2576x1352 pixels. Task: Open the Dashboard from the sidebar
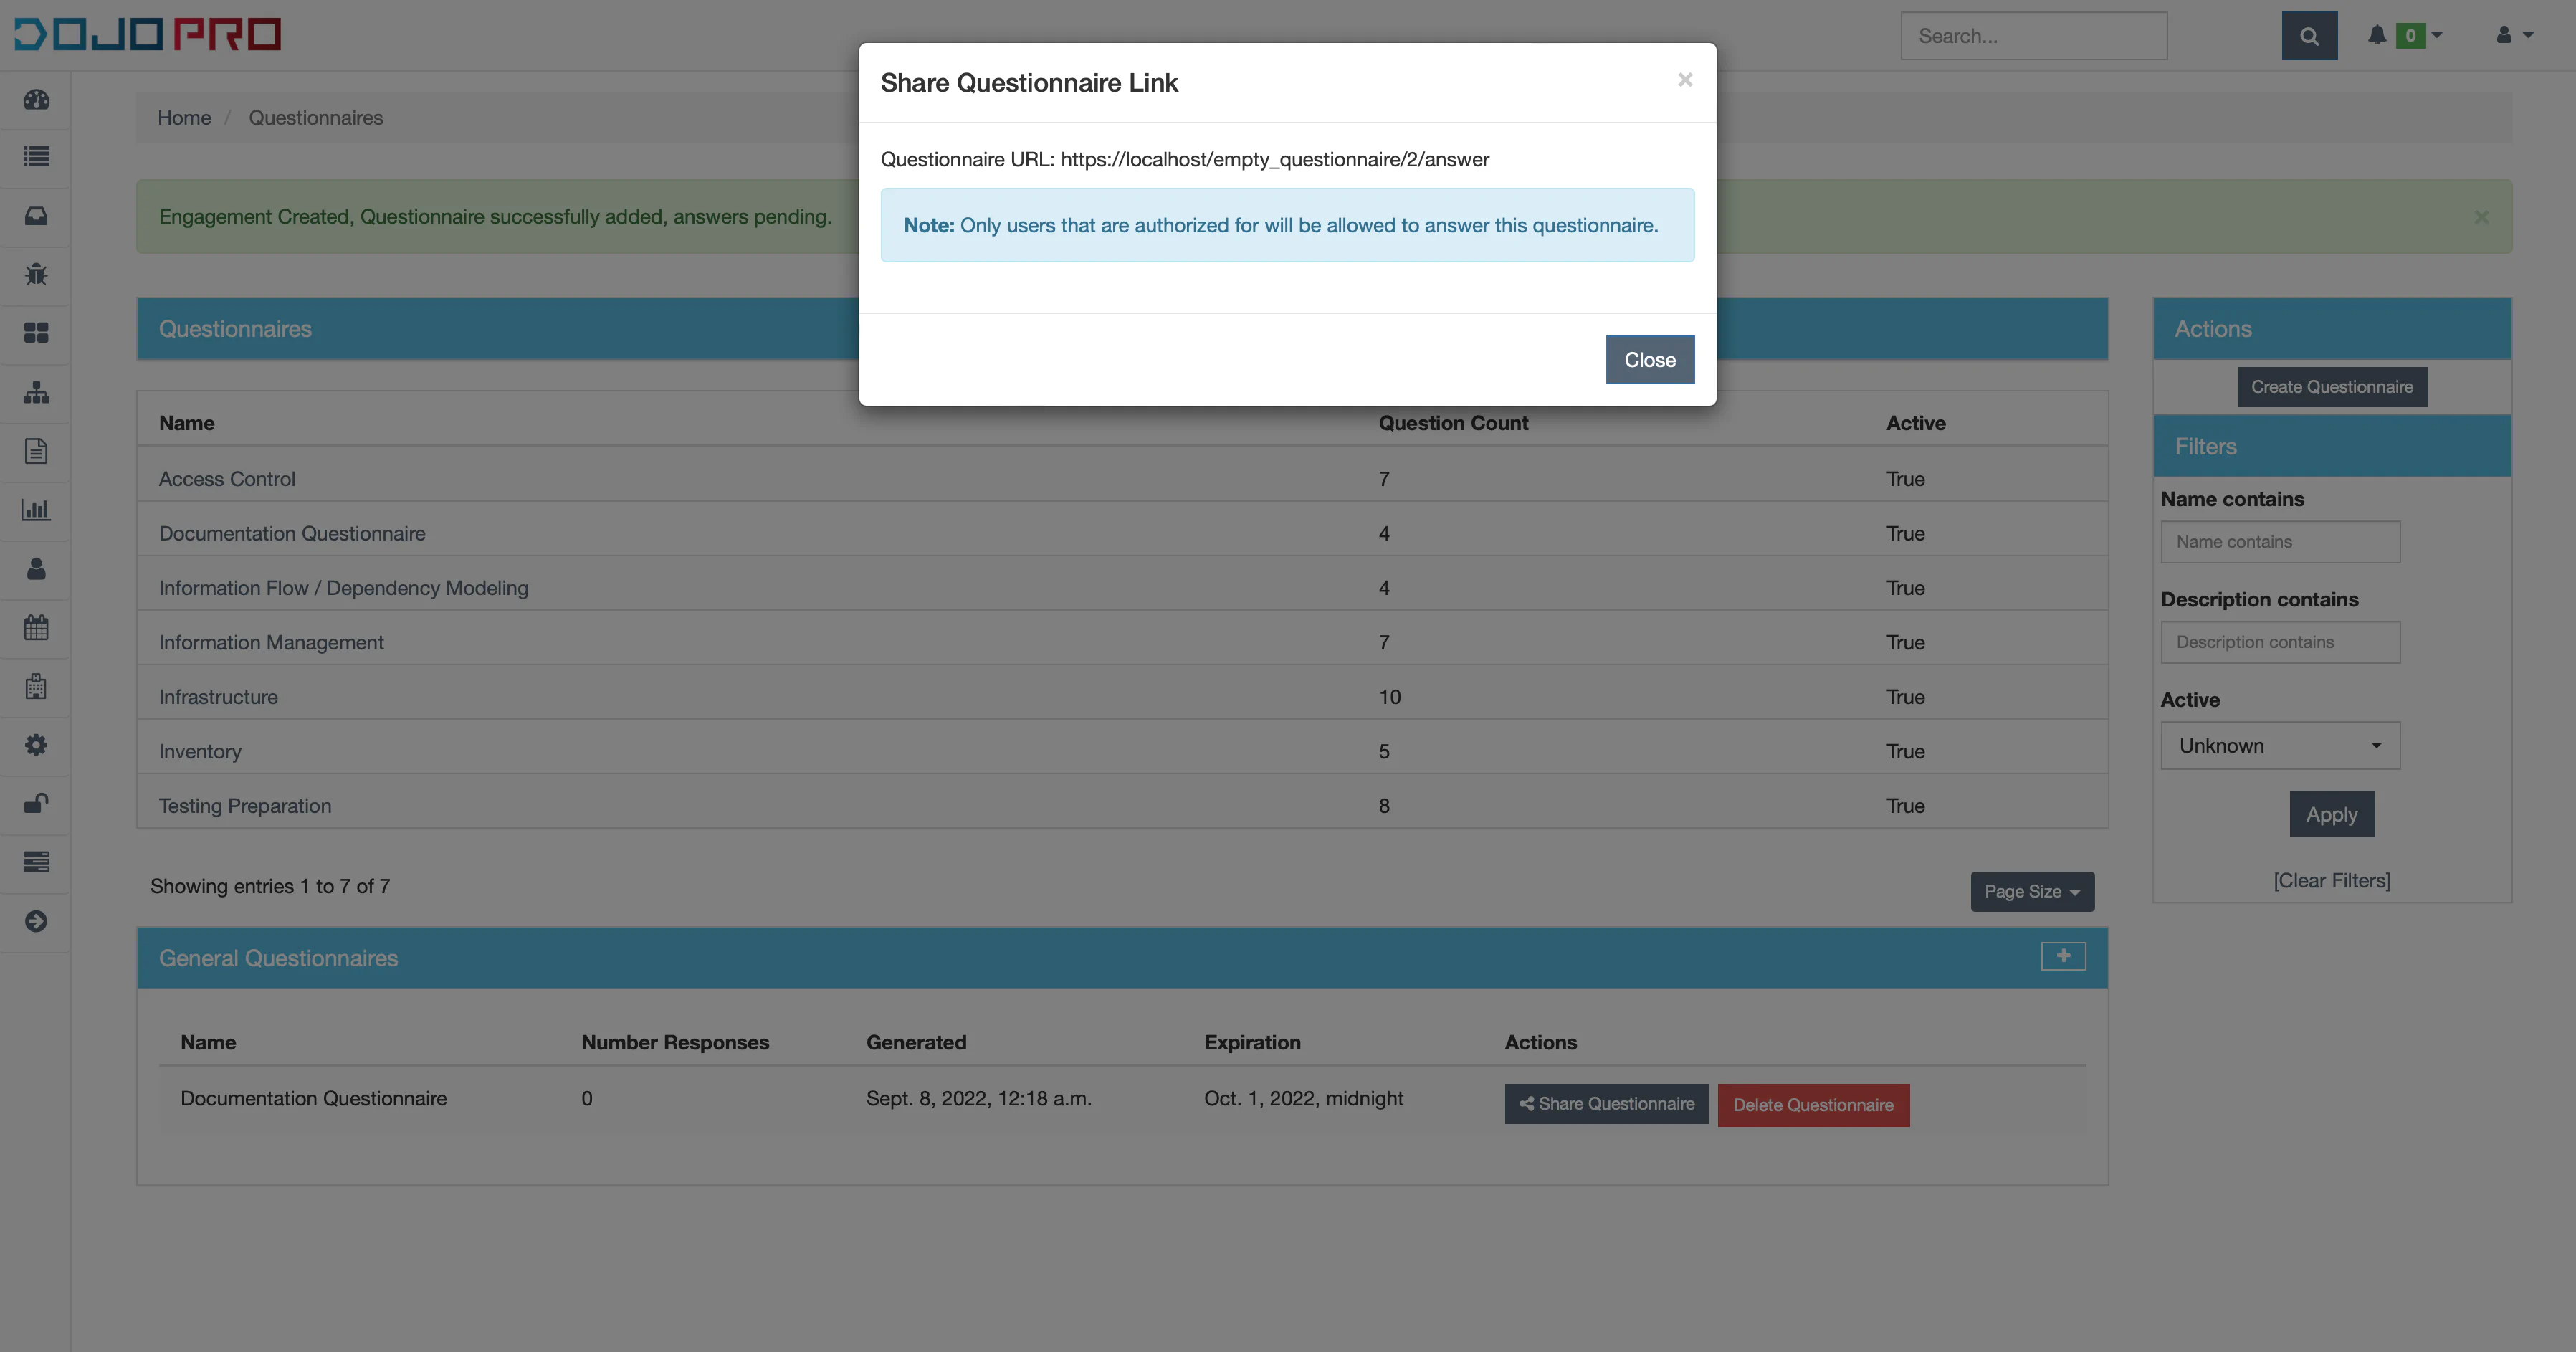36,100
